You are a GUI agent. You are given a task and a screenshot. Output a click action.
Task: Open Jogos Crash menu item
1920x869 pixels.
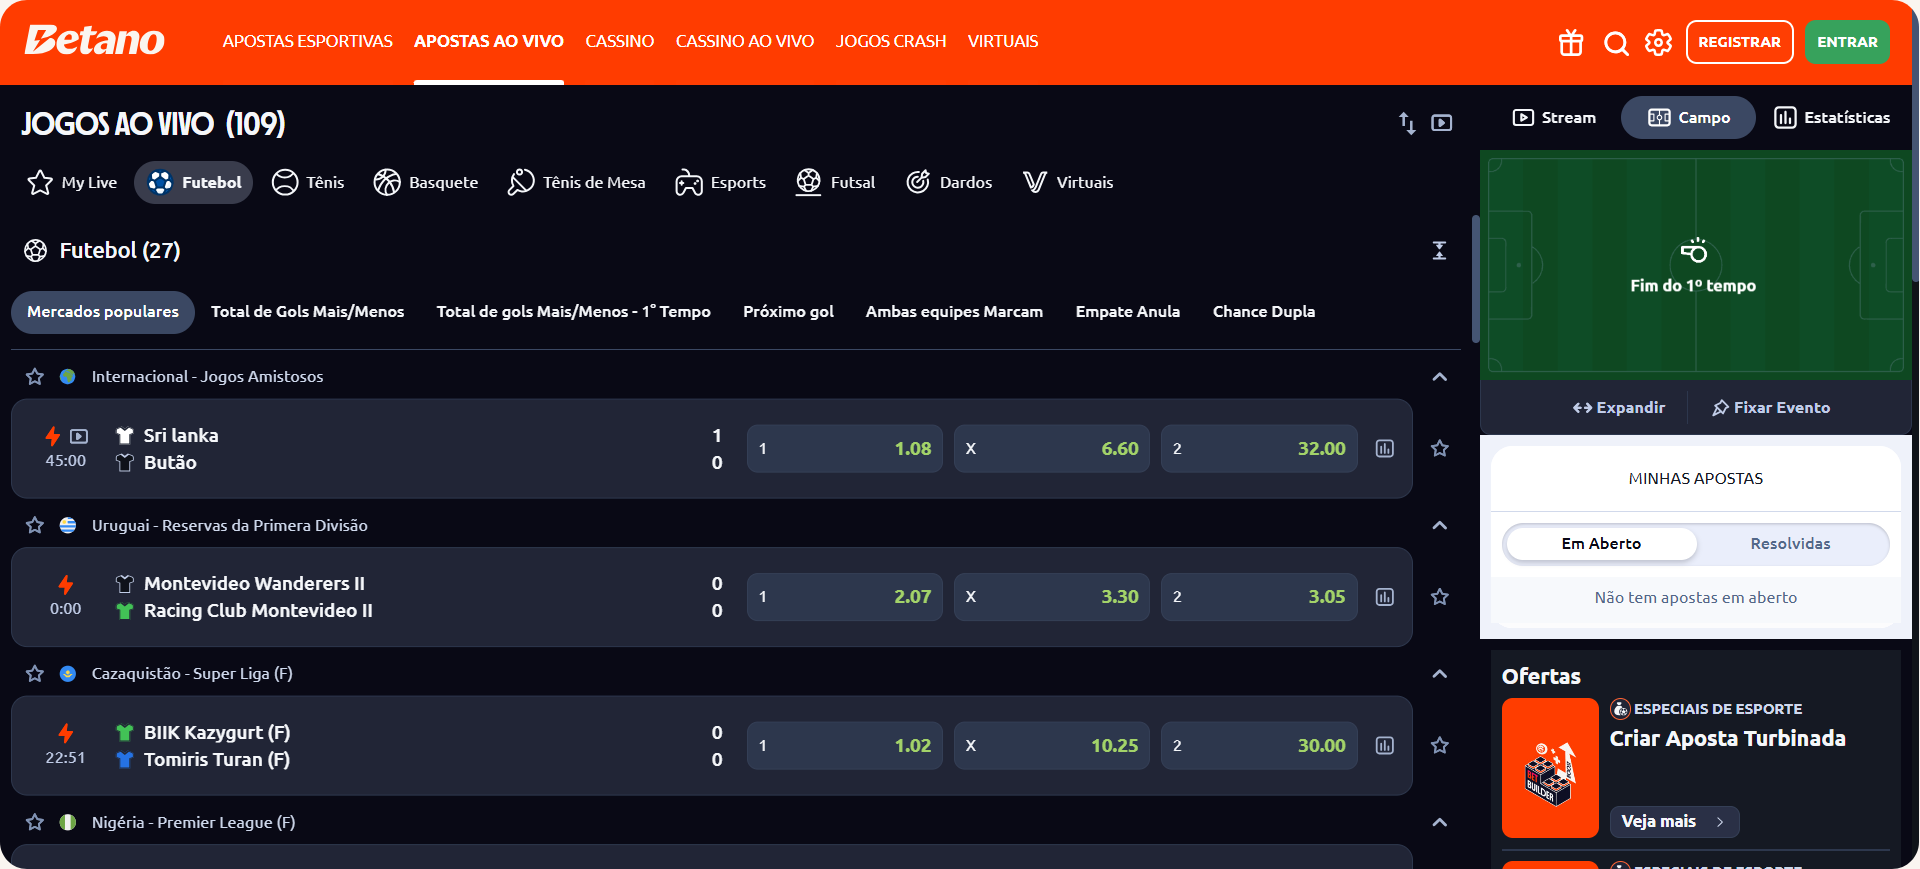(x=890, y=41)
